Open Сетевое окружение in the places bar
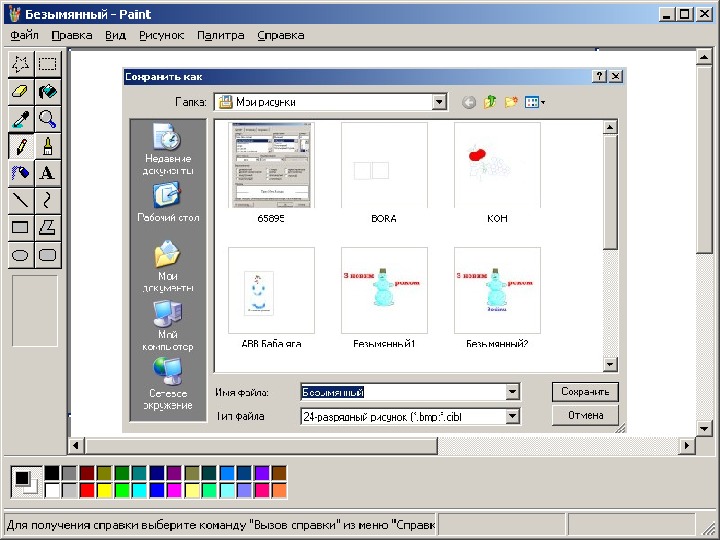This screenshot has height=540, width=720. pyautogui.click(x=168, y=384)
